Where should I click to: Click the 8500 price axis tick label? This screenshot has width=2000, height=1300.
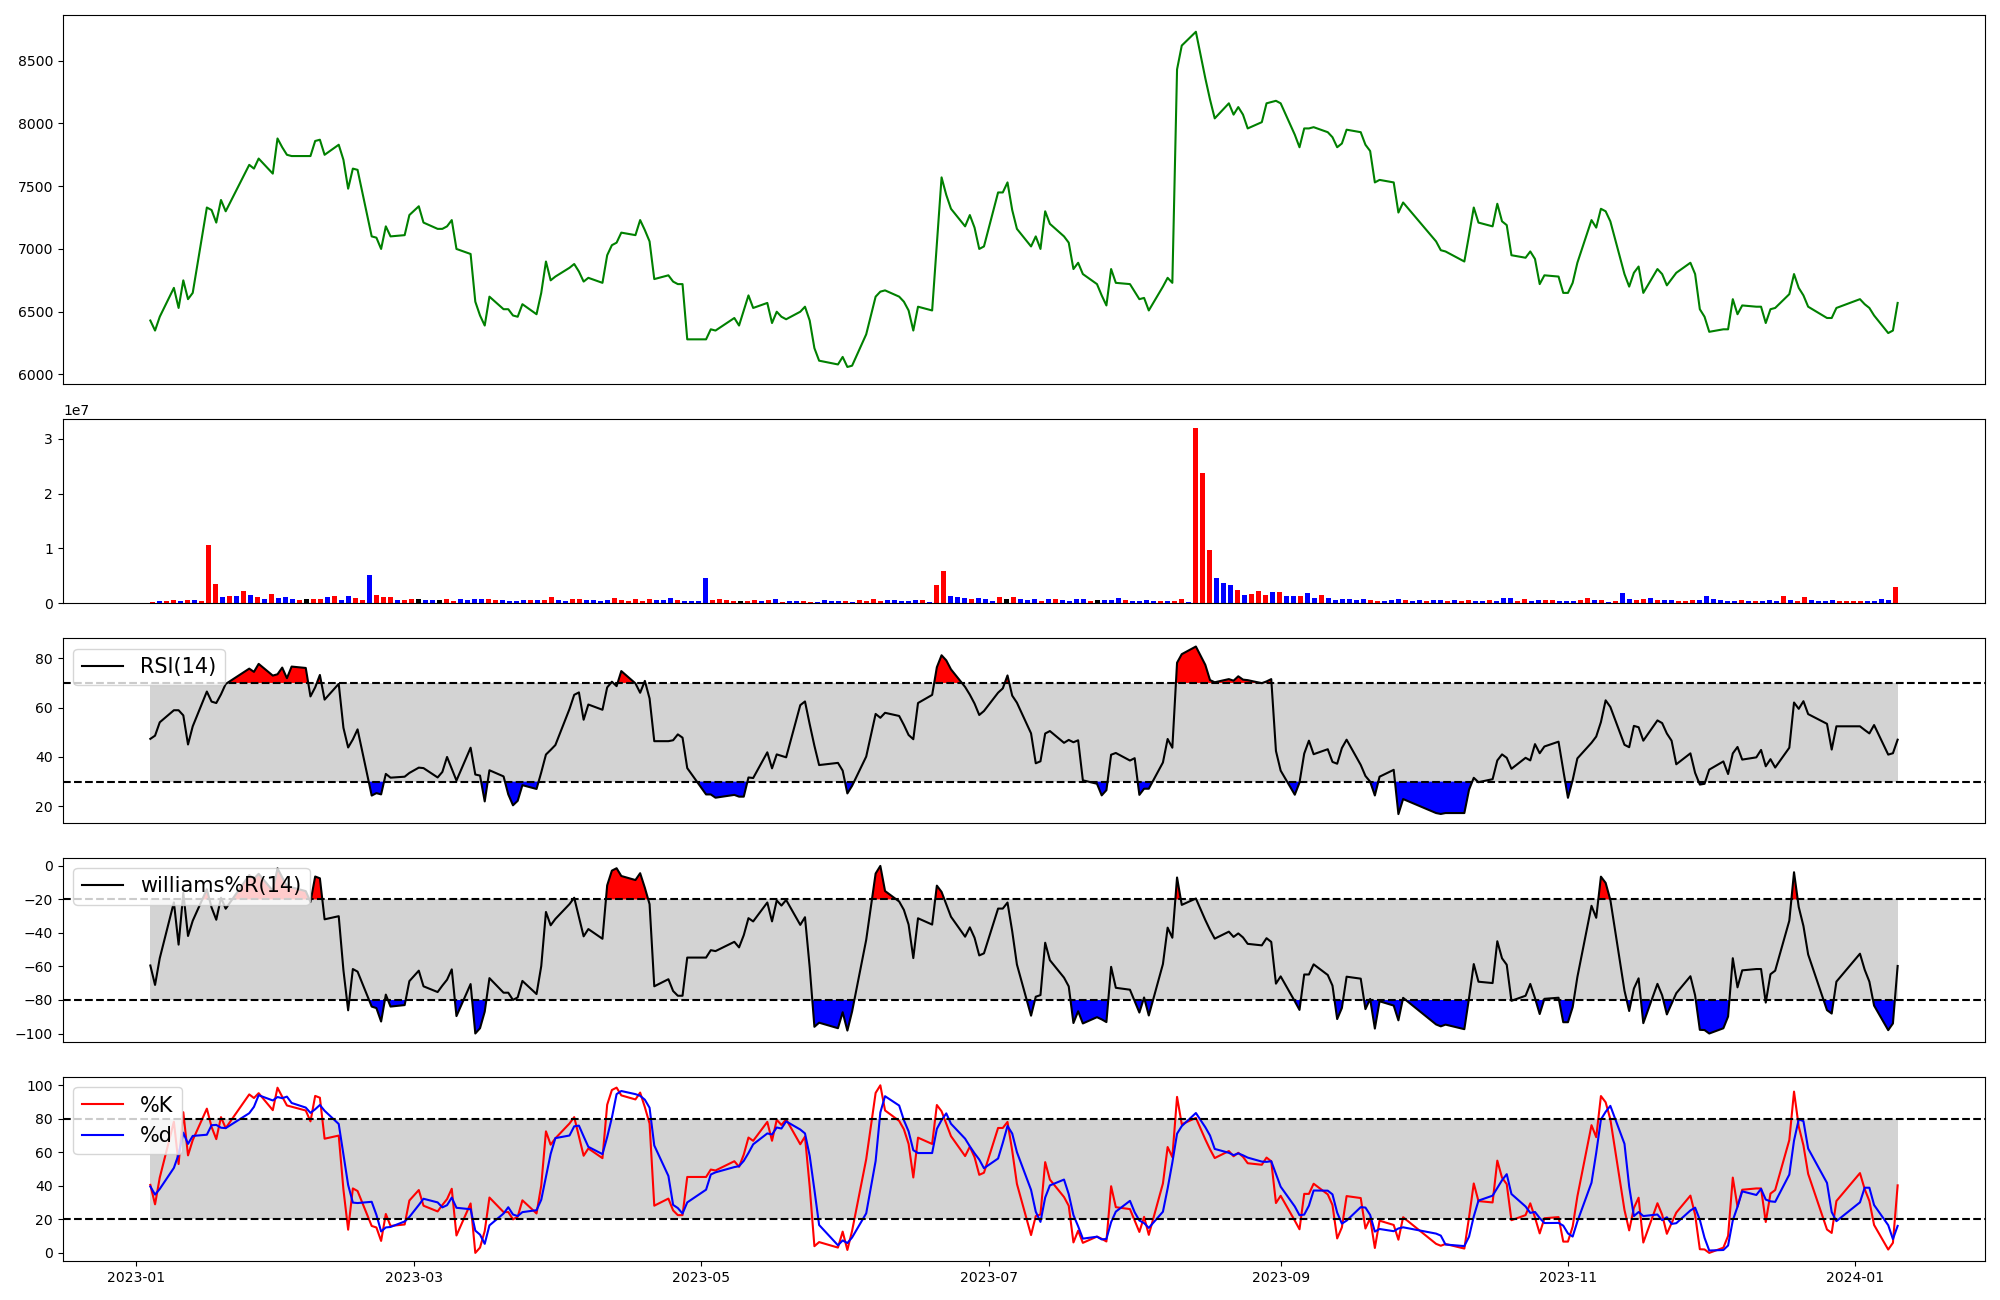[35, 62]
